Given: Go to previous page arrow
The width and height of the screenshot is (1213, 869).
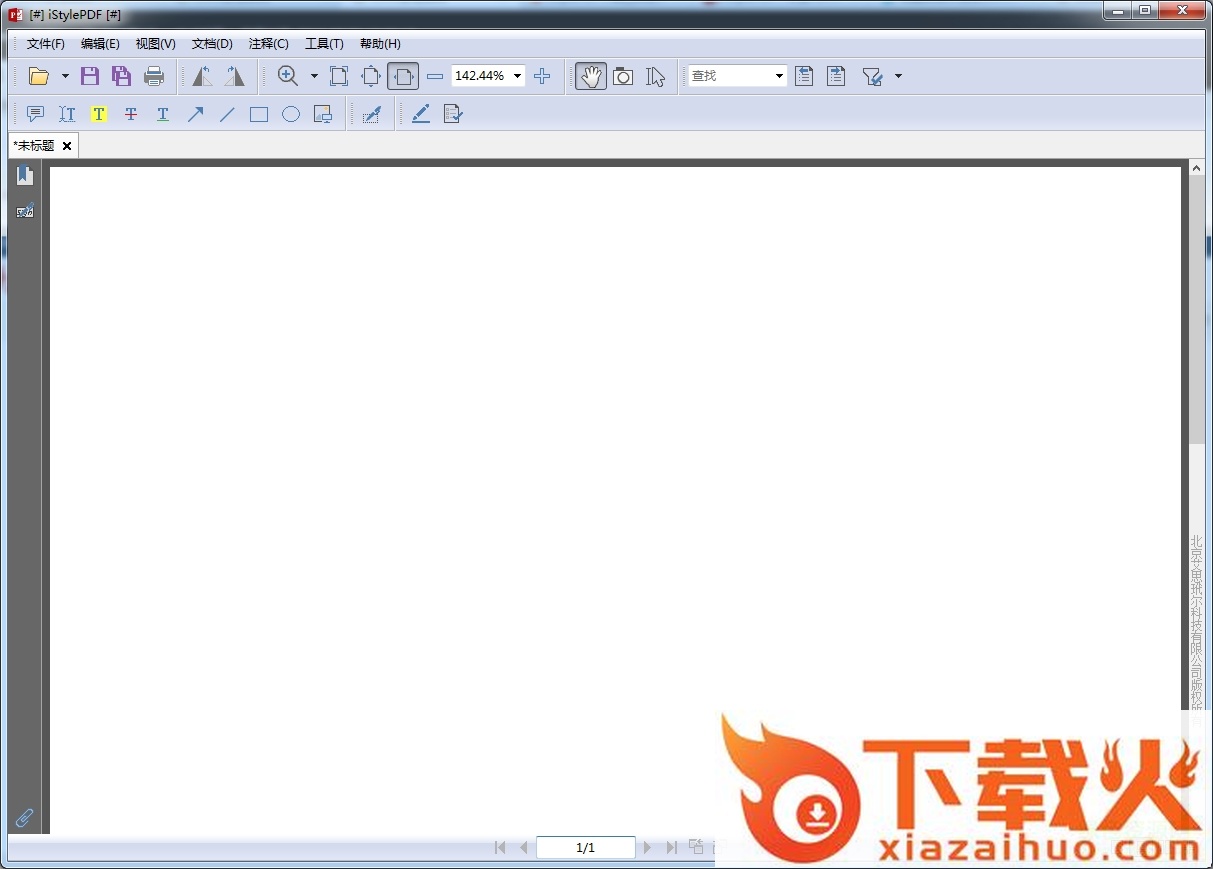Looking at the screenshot, I should coord(523,847).
